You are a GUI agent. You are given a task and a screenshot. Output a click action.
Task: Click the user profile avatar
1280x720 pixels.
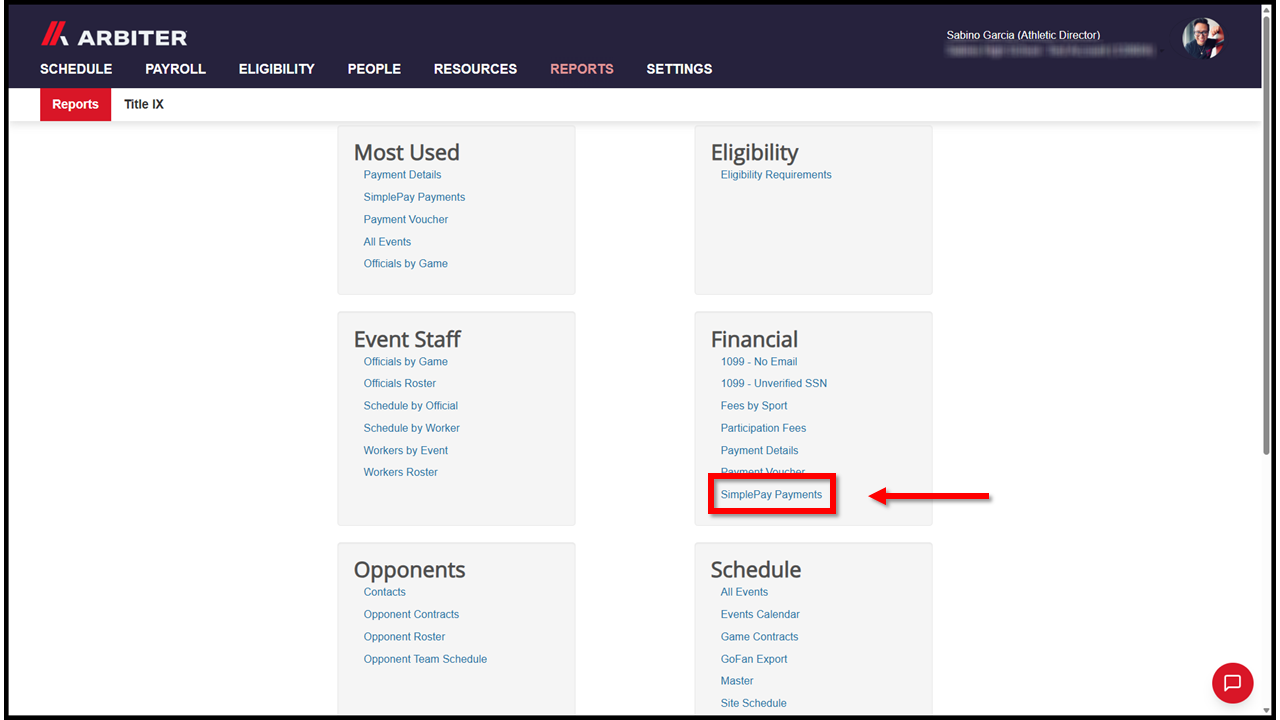(1202, 39)
